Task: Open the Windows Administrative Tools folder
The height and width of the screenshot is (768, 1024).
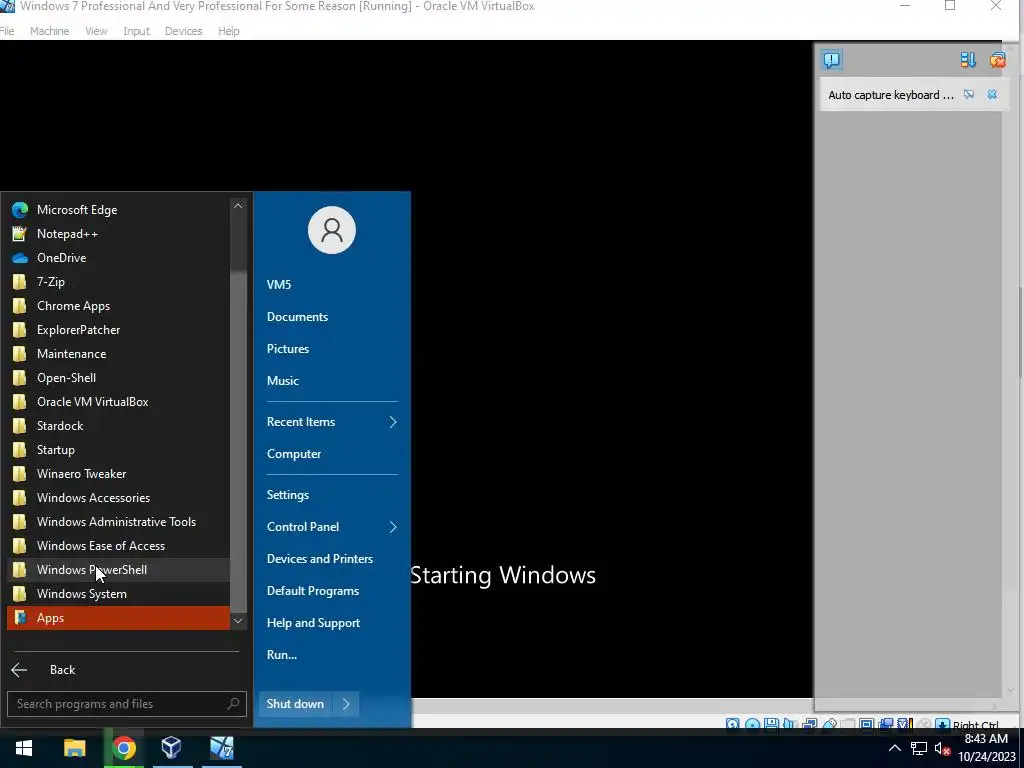Action: (x=118, y=522)
